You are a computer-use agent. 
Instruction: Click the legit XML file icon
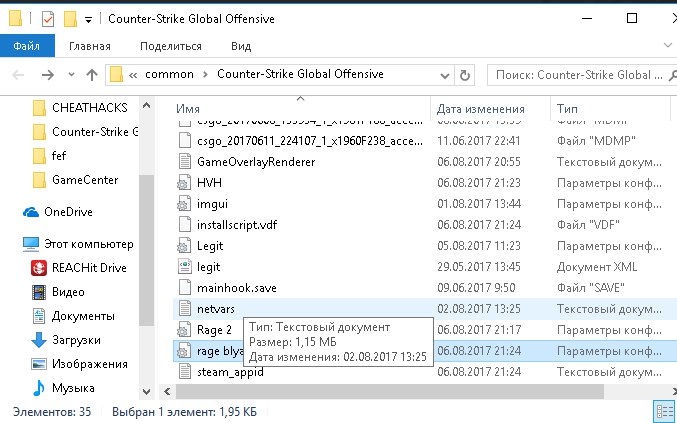point(184,267)
